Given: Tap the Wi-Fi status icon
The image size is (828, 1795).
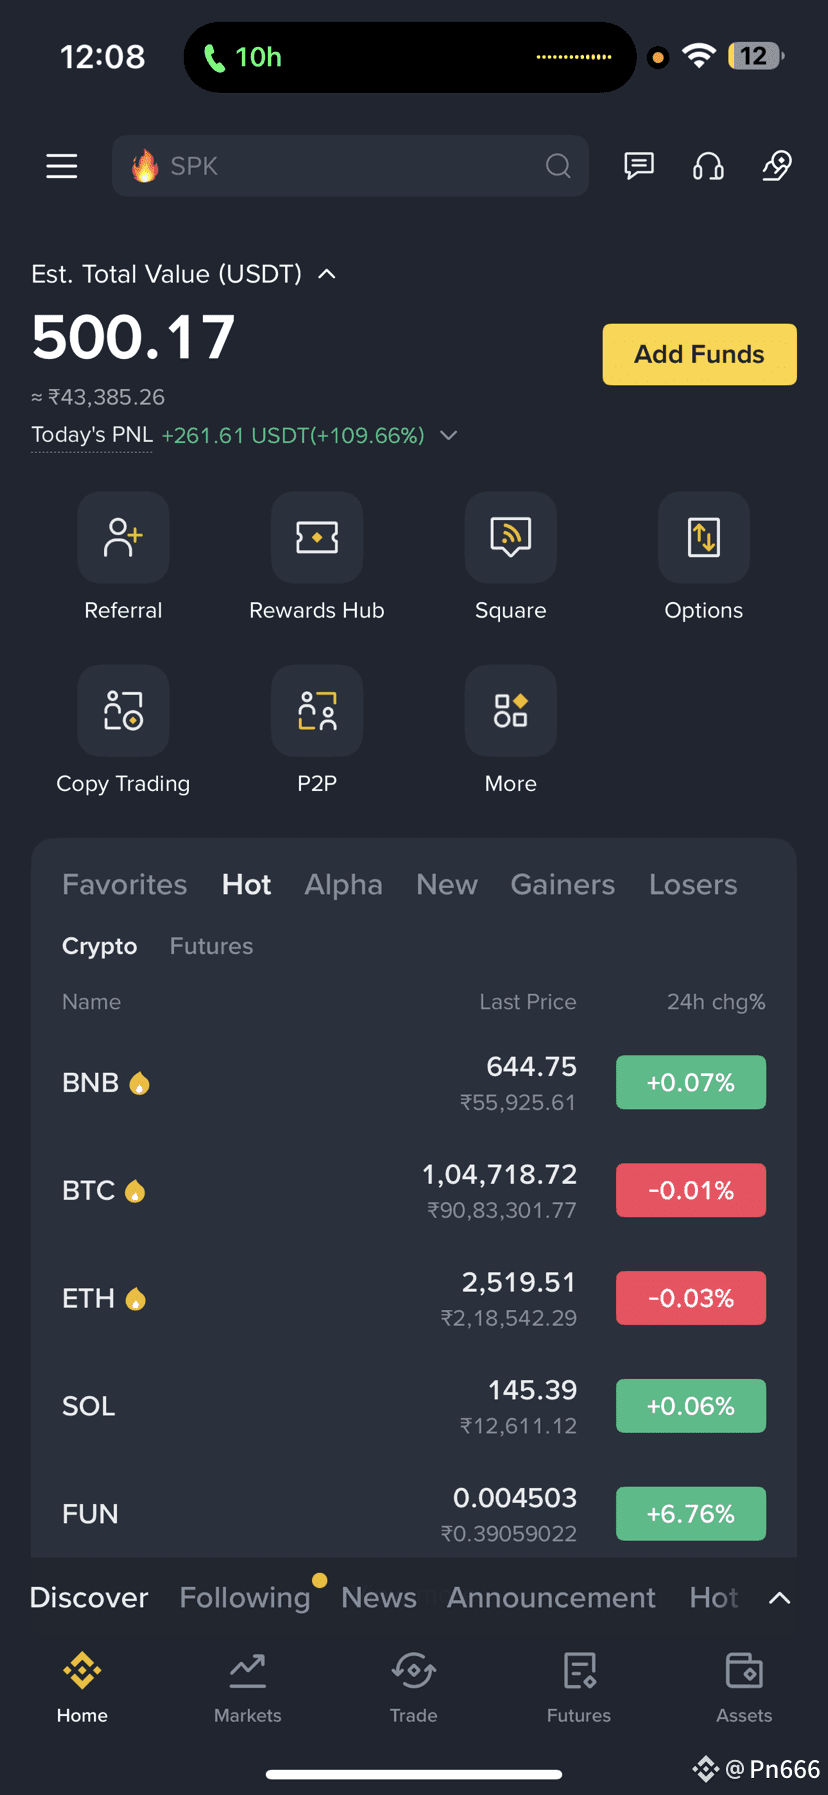Looking at the screenshot, I should (x=699, y=56).
